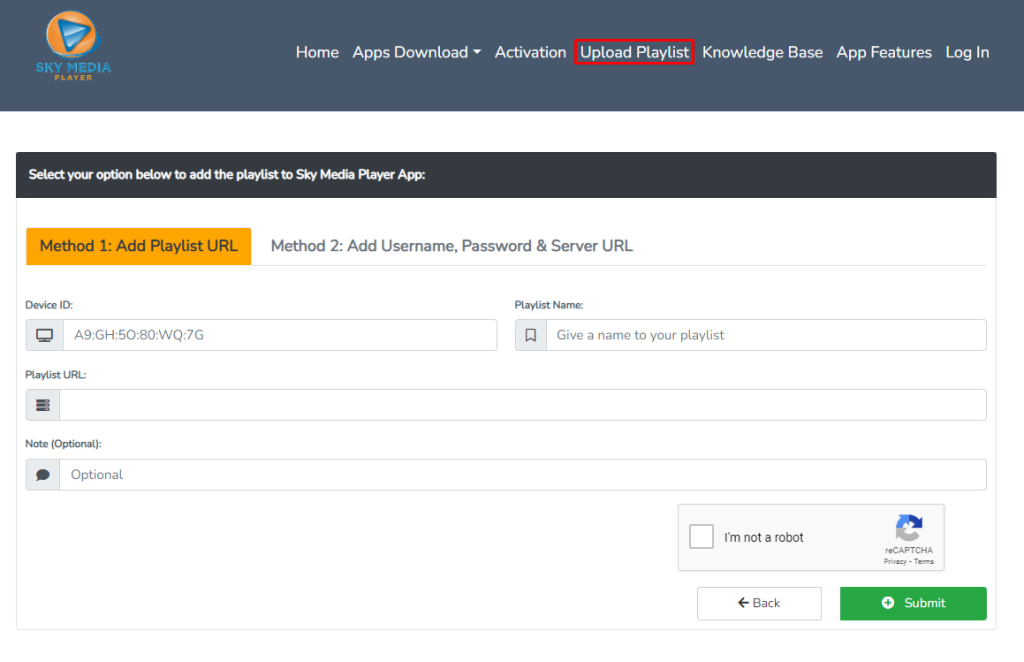Viewport: 1024px width, 662px height.
Task: Click the Sky Media Player logo
Action: [x=73, y=47]
